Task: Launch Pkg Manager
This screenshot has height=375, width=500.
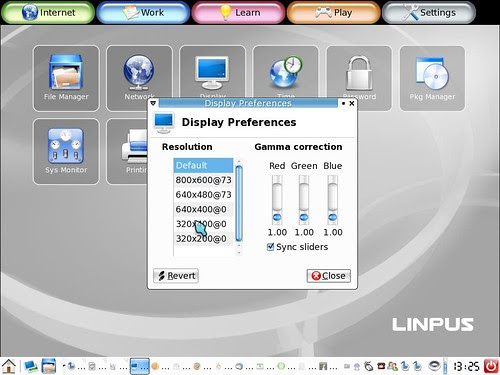Action: point(432,78)
